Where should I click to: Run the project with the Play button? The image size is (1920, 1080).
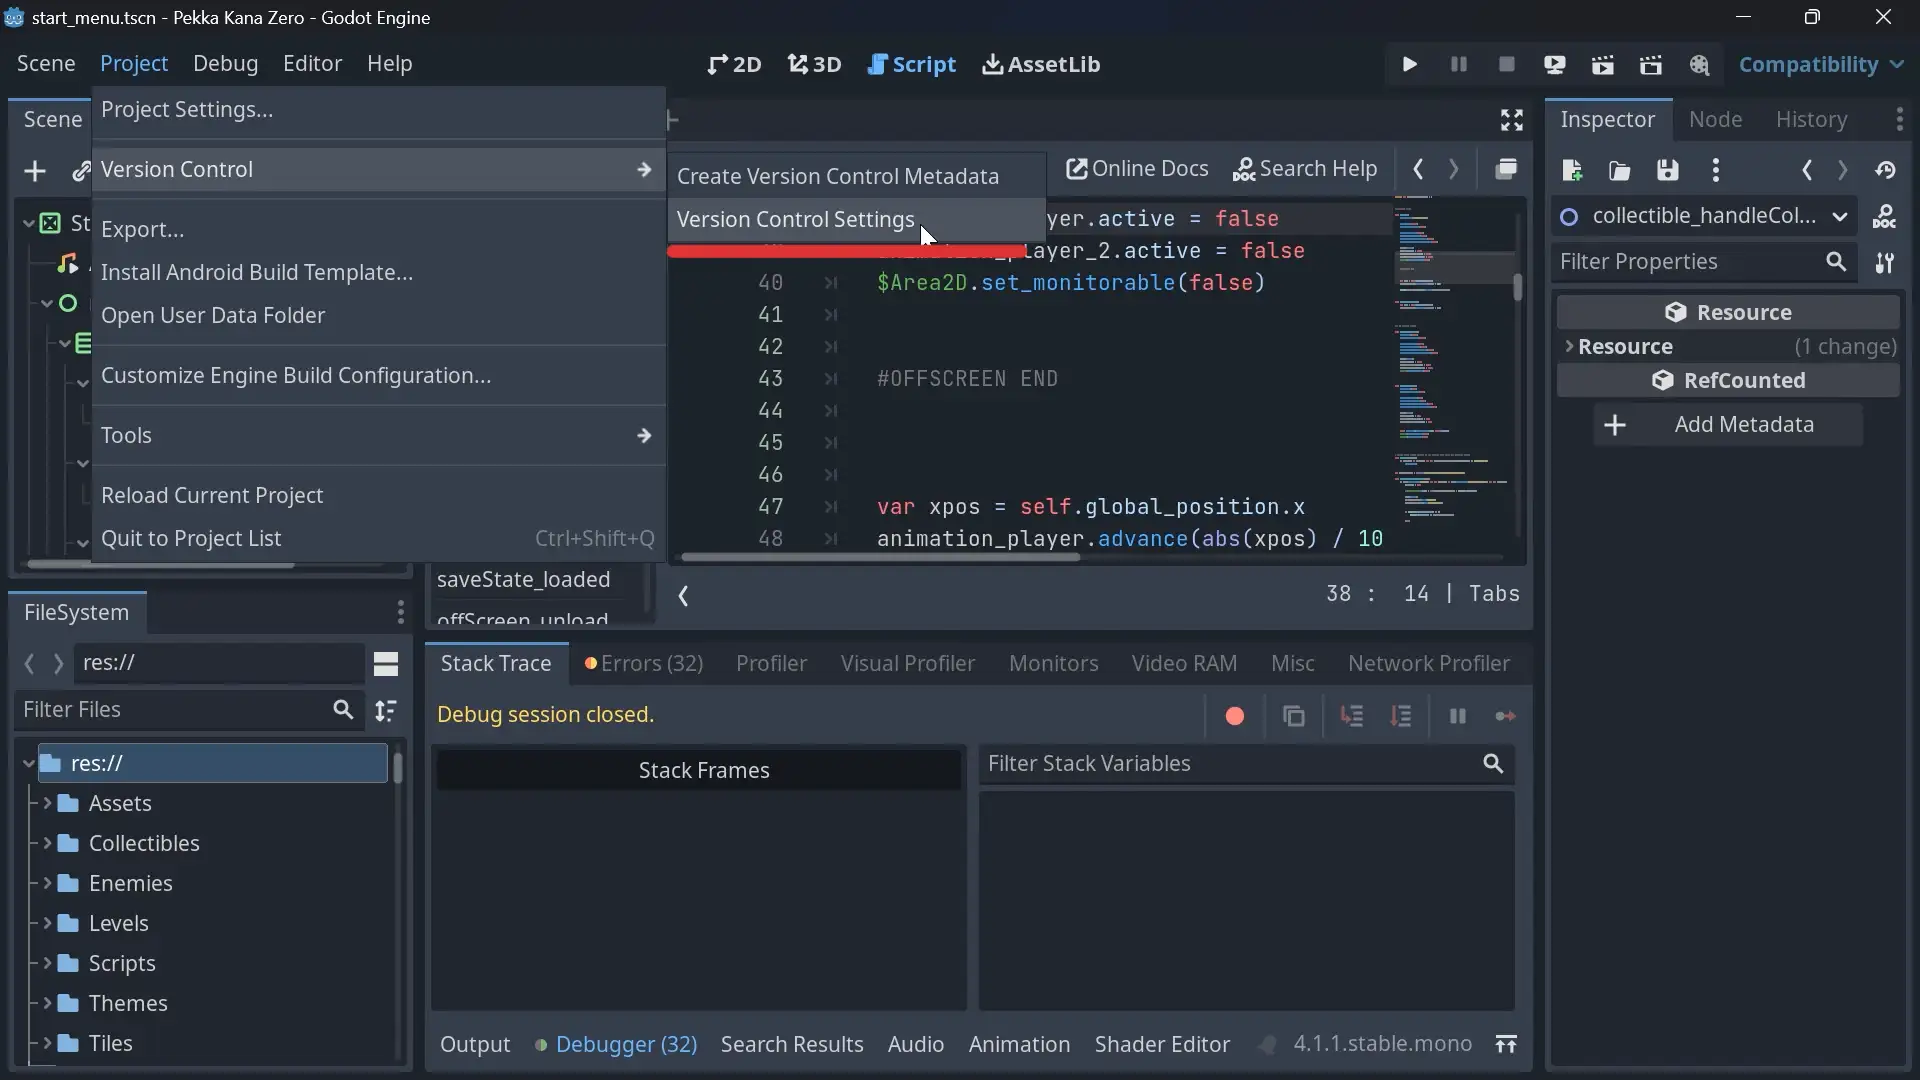pos(1409,63)
